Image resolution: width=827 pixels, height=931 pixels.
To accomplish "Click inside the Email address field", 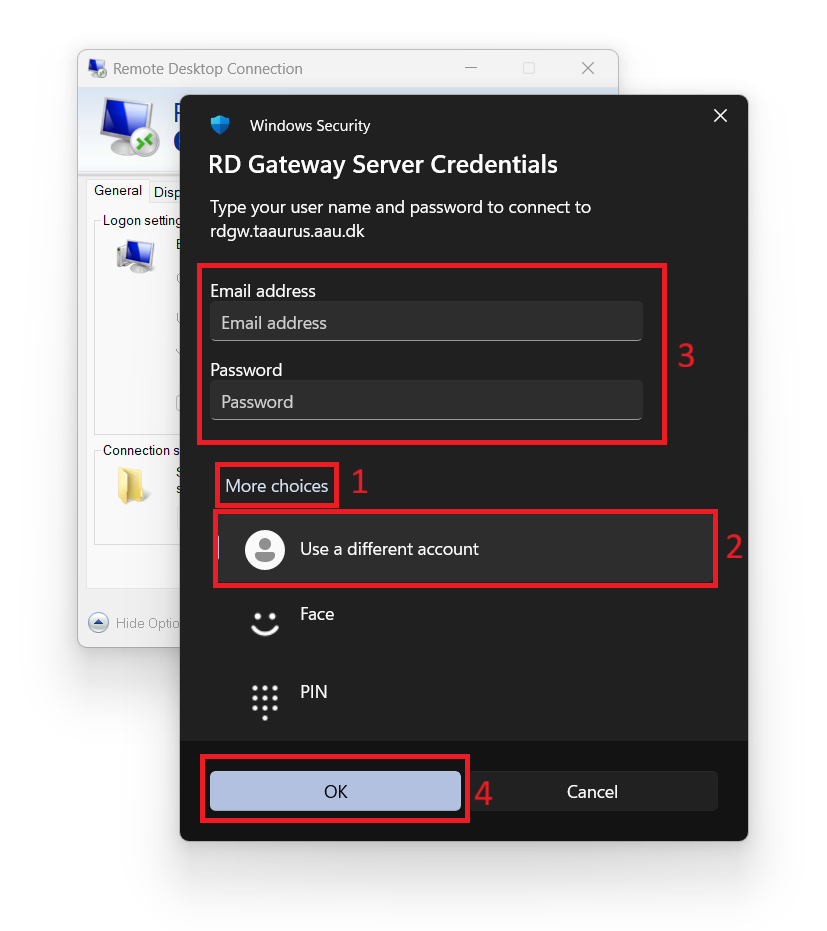I will 426,322.
